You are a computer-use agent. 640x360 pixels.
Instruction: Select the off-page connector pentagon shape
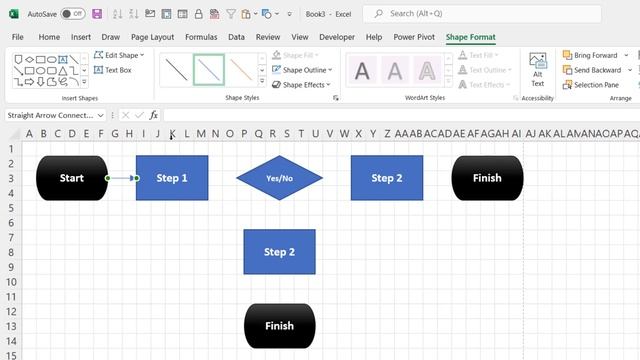coord(18,60)
